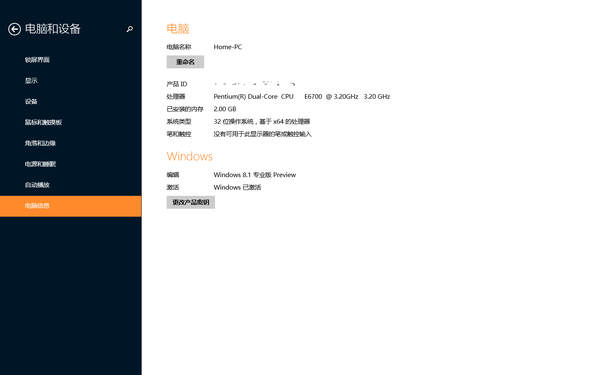Click the Home-PC computer name
The height and width of the screenshot is (375, 600).
coord(228,47)
